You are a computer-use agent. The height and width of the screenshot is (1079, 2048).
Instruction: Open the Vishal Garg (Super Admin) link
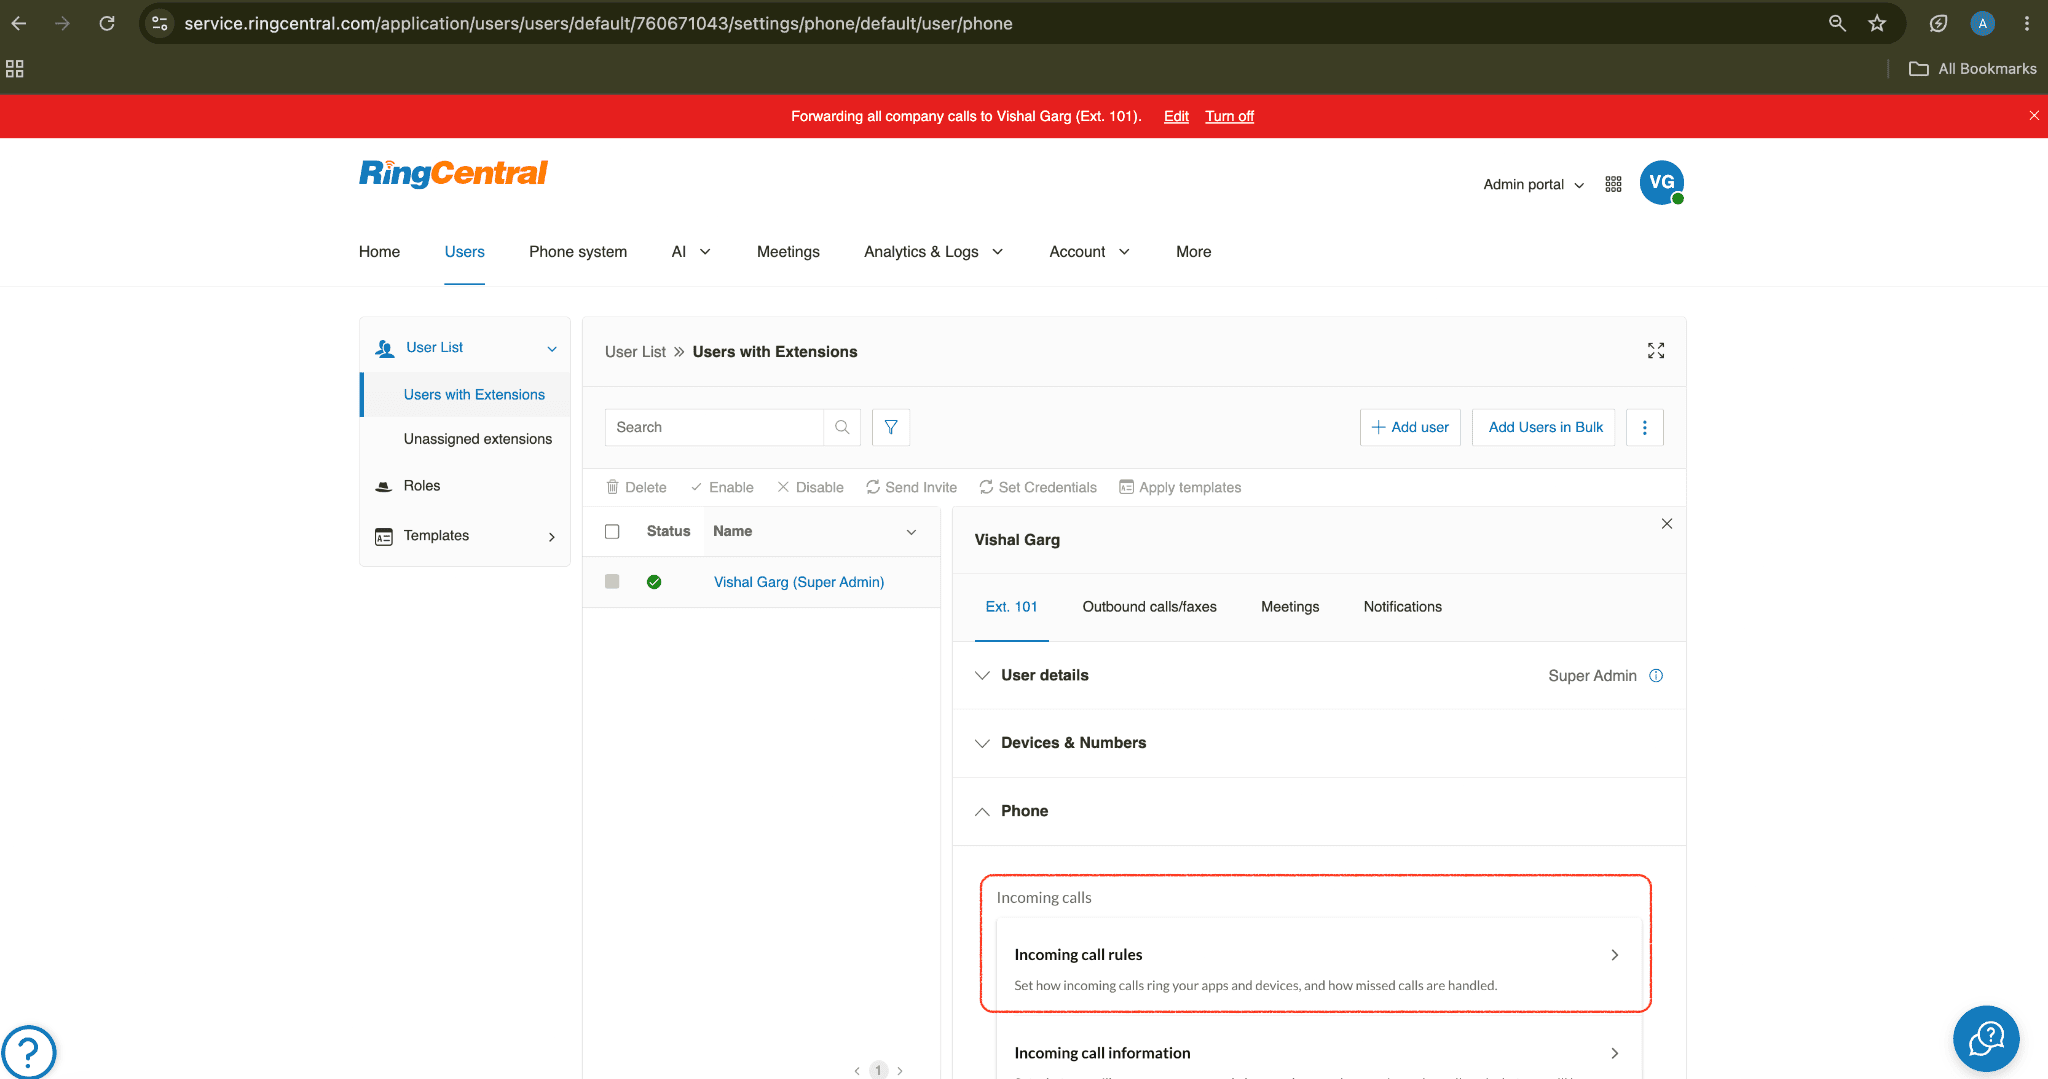(799, 582)
